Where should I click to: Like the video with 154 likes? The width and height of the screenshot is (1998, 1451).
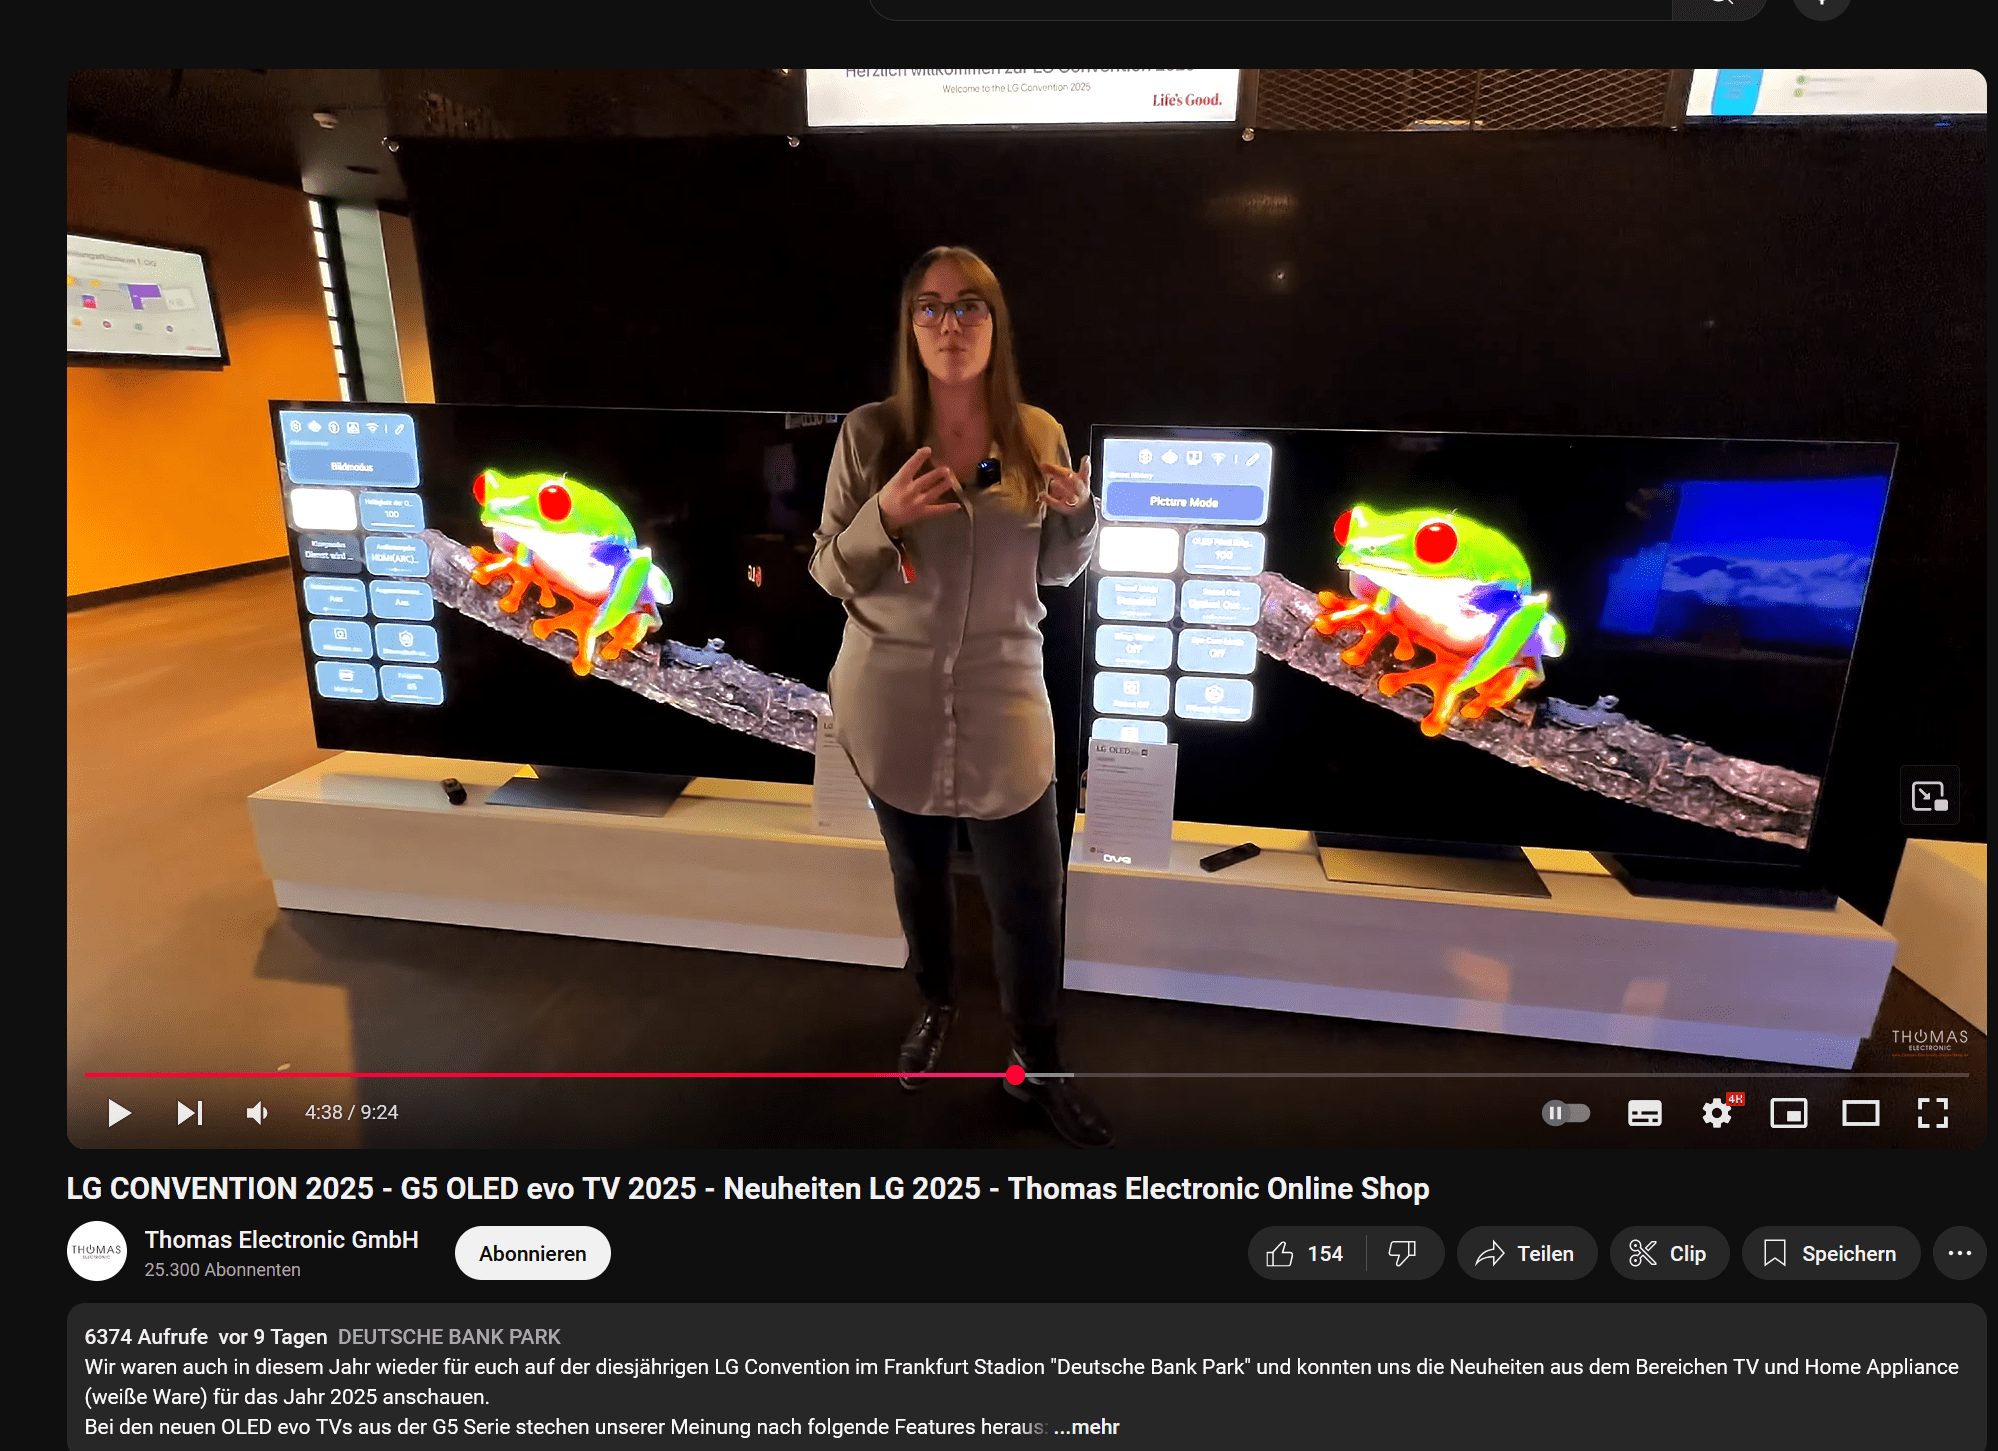pyautogui.click(x=1305, y=1253)
